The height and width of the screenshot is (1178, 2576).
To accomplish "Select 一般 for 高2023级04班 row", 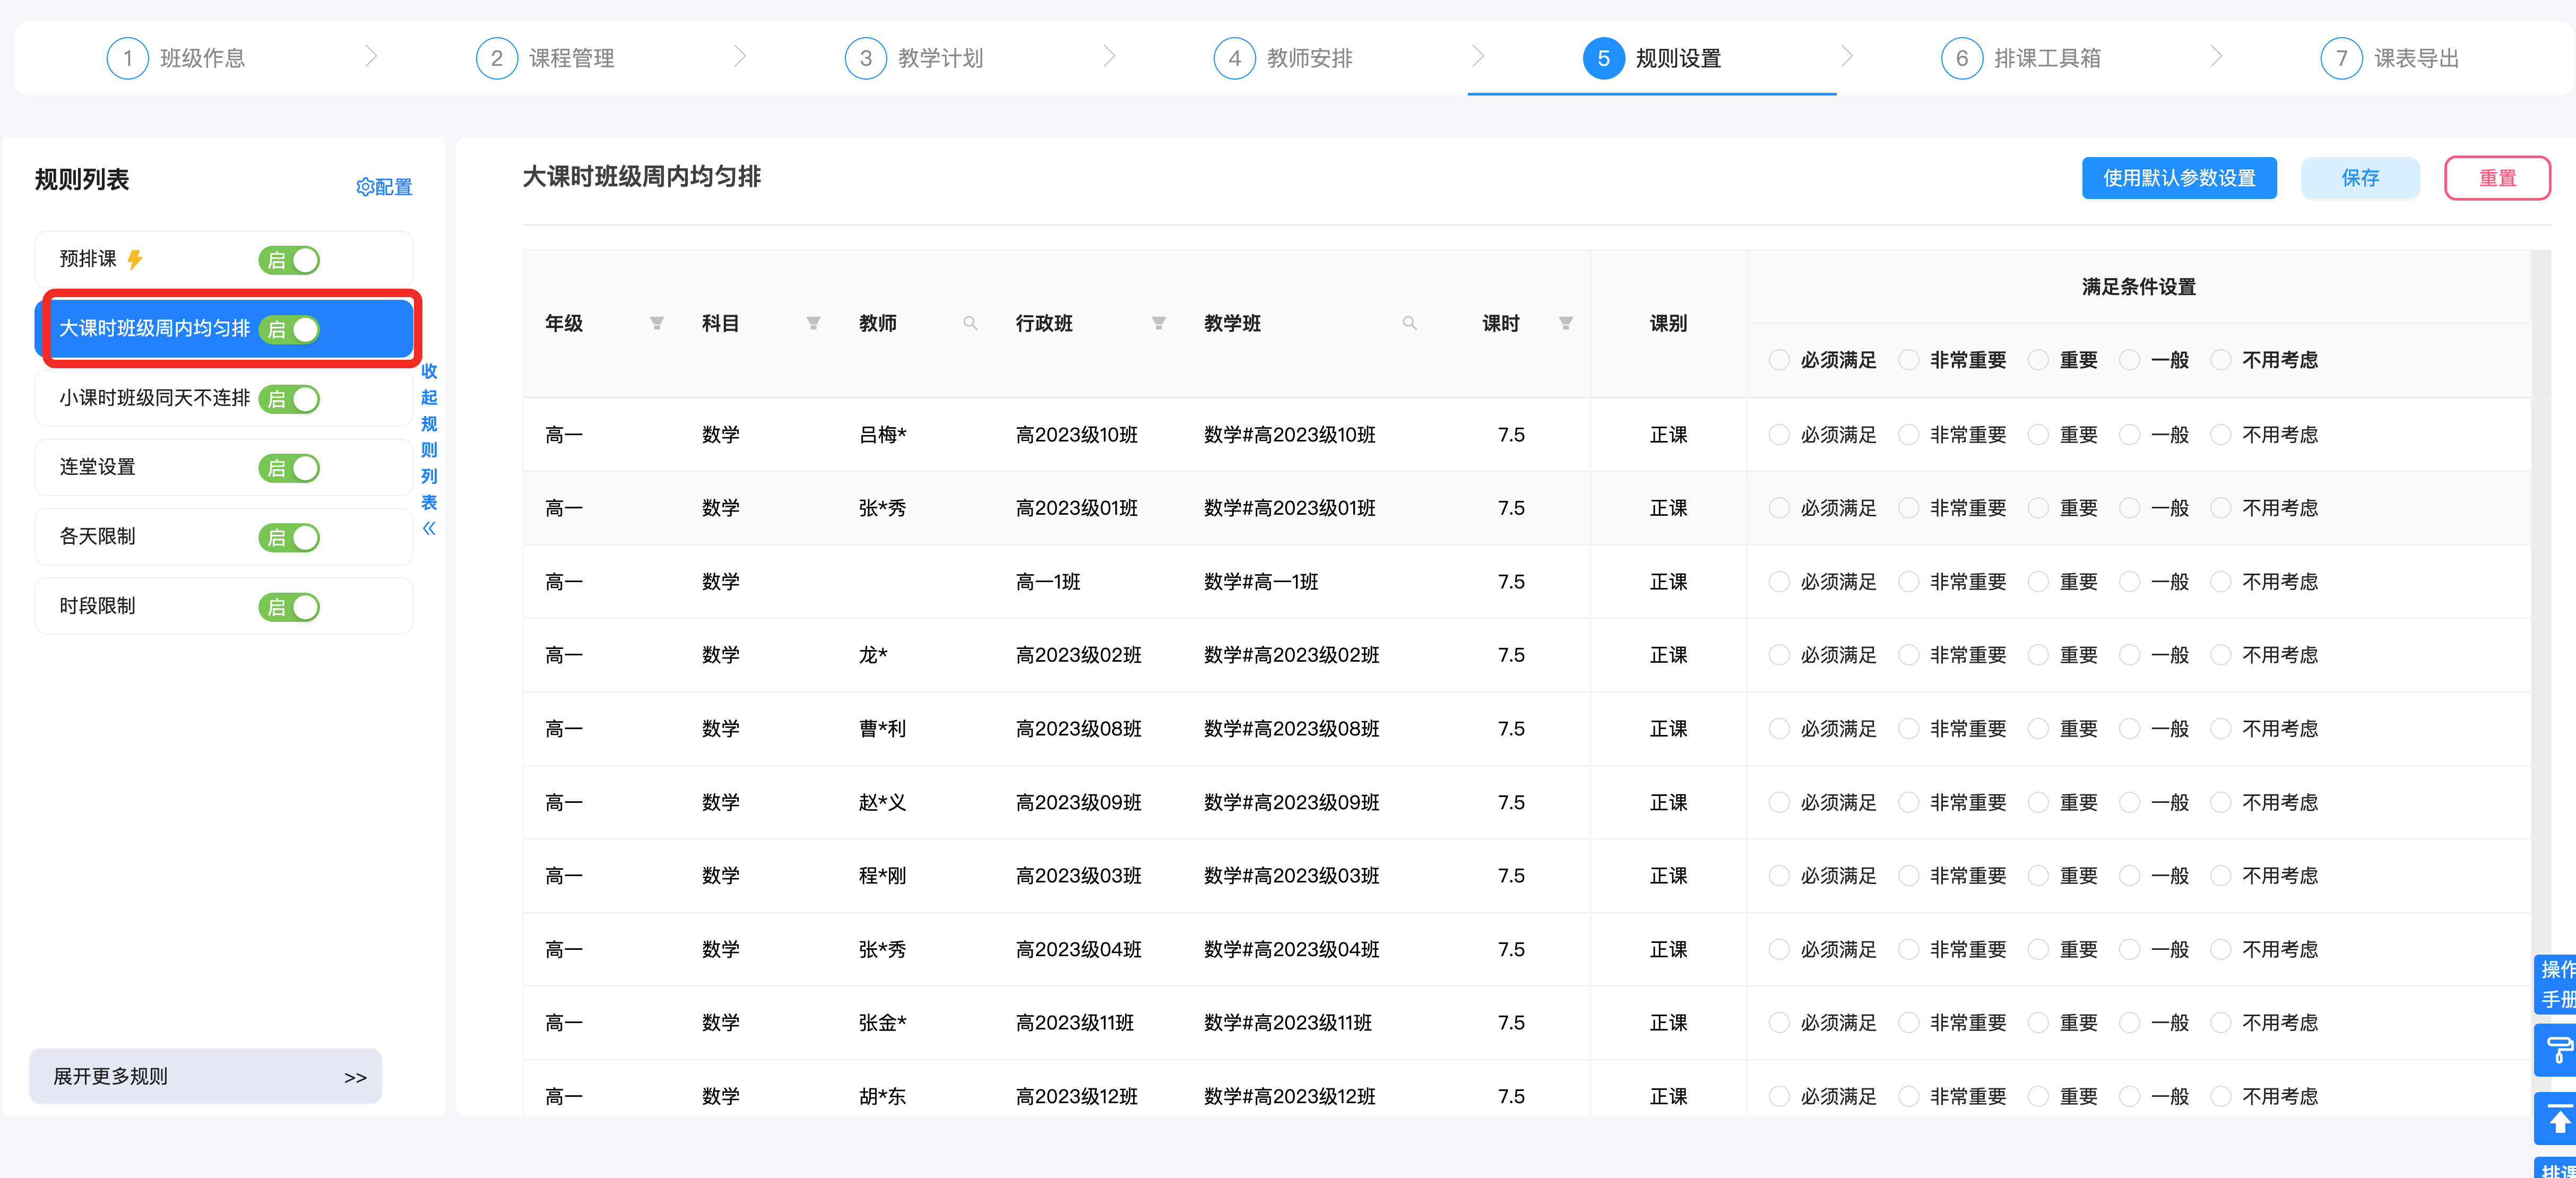I will coord(2129,949).
